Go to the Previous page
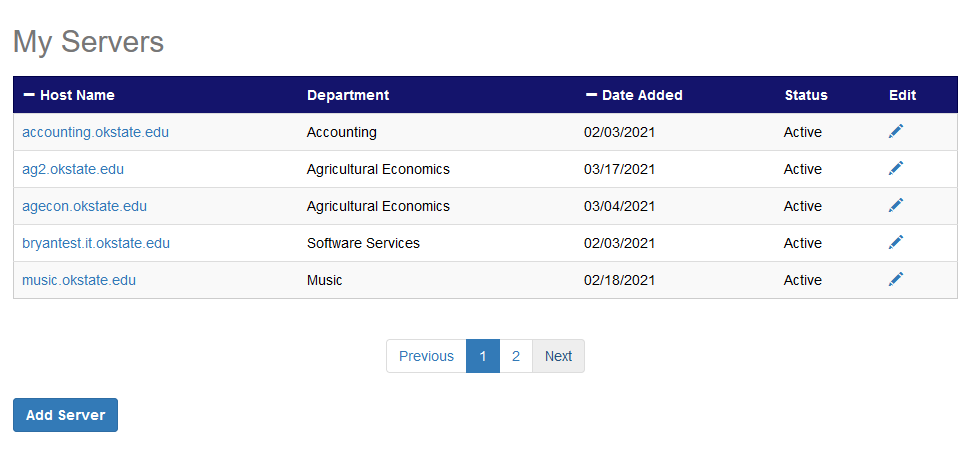The height and width of the screenshot is (450, 967). (x=426, y=356)
